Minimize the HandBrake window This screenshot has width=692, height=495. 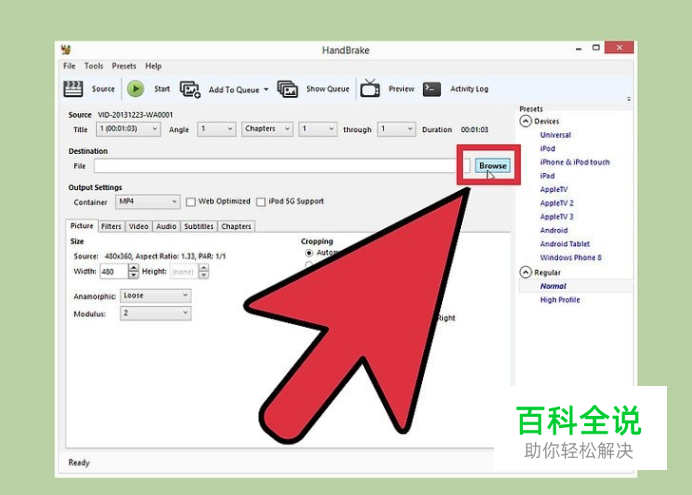coord(579,49)
